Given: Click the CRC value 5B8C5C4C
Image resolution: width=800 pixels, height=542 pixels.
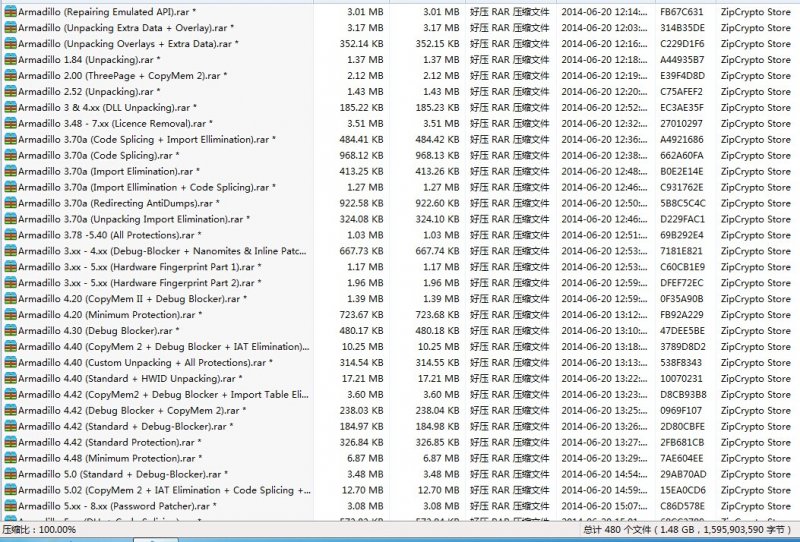Looking at the screenshot, I should click(x=683, y=203).
